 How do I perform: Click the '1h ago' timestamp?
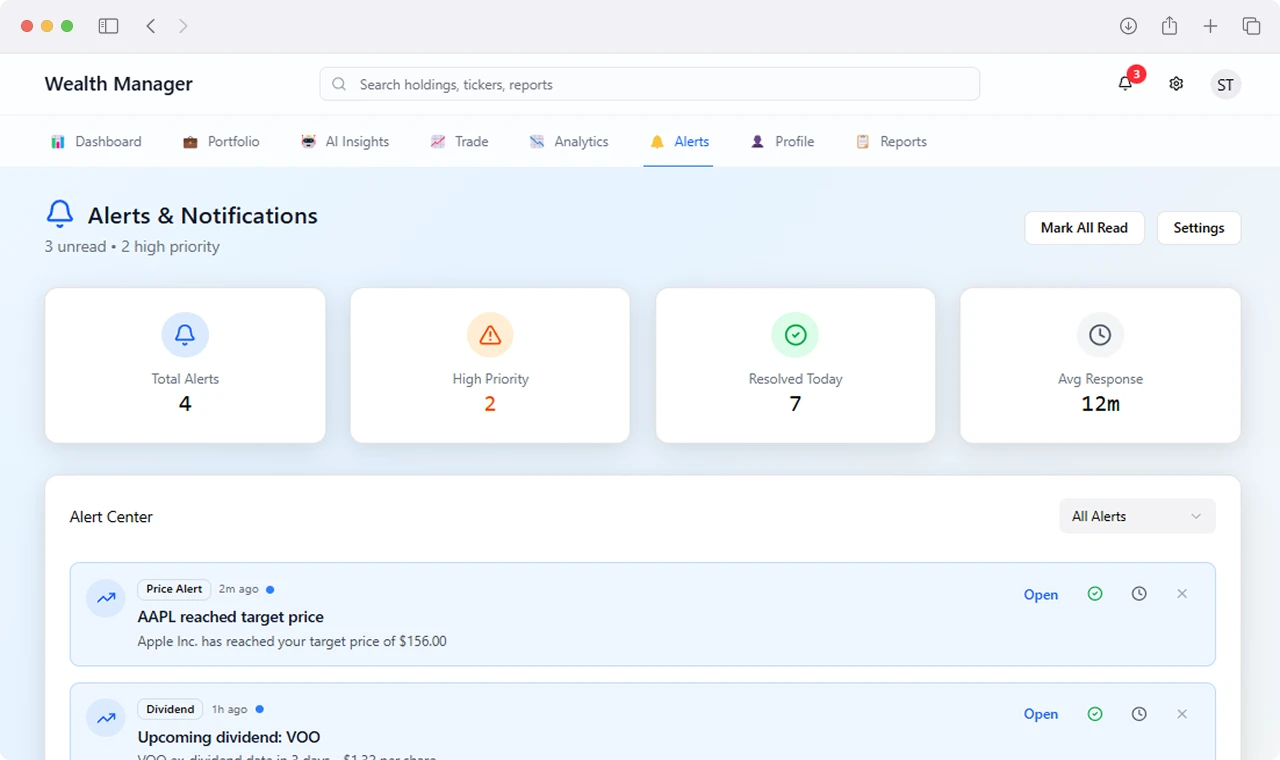point(229,709)
